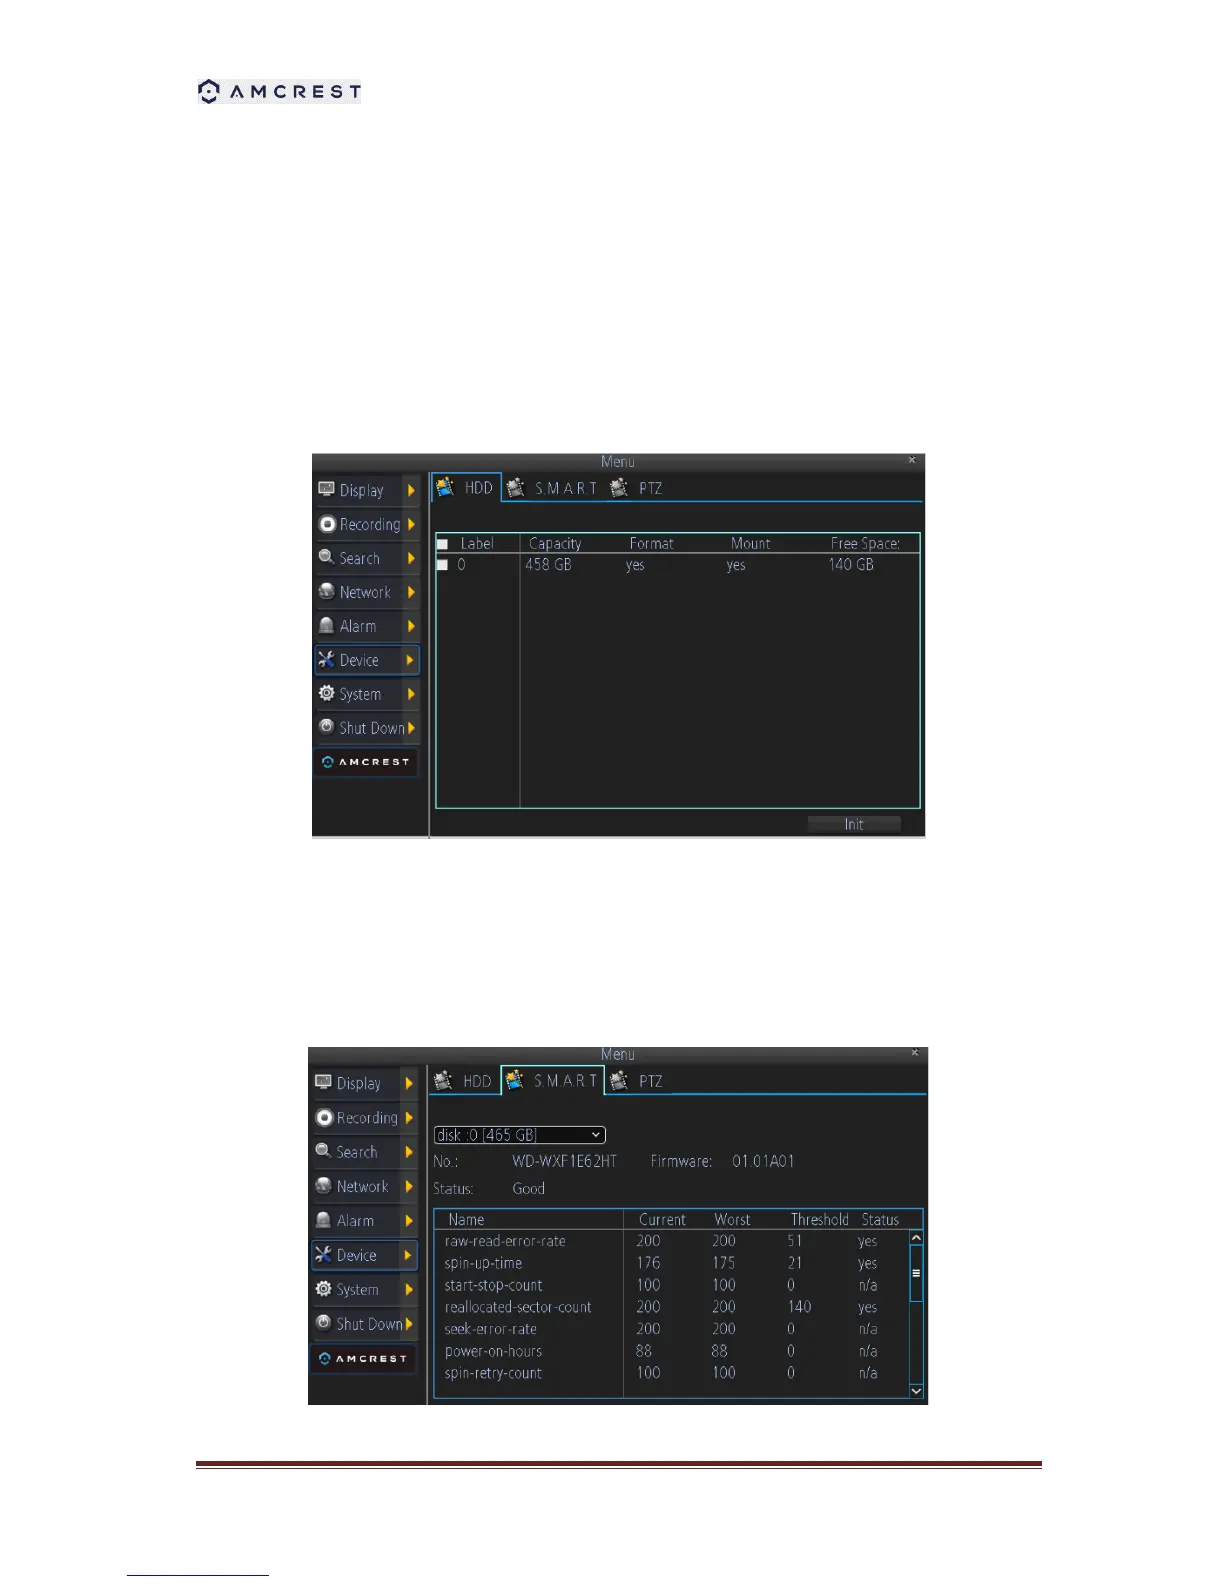Click the S.M.A.R.T list scrollbar up arrow
This screenshot has width=1224, height=1584.
click(x=916, y=1238)
